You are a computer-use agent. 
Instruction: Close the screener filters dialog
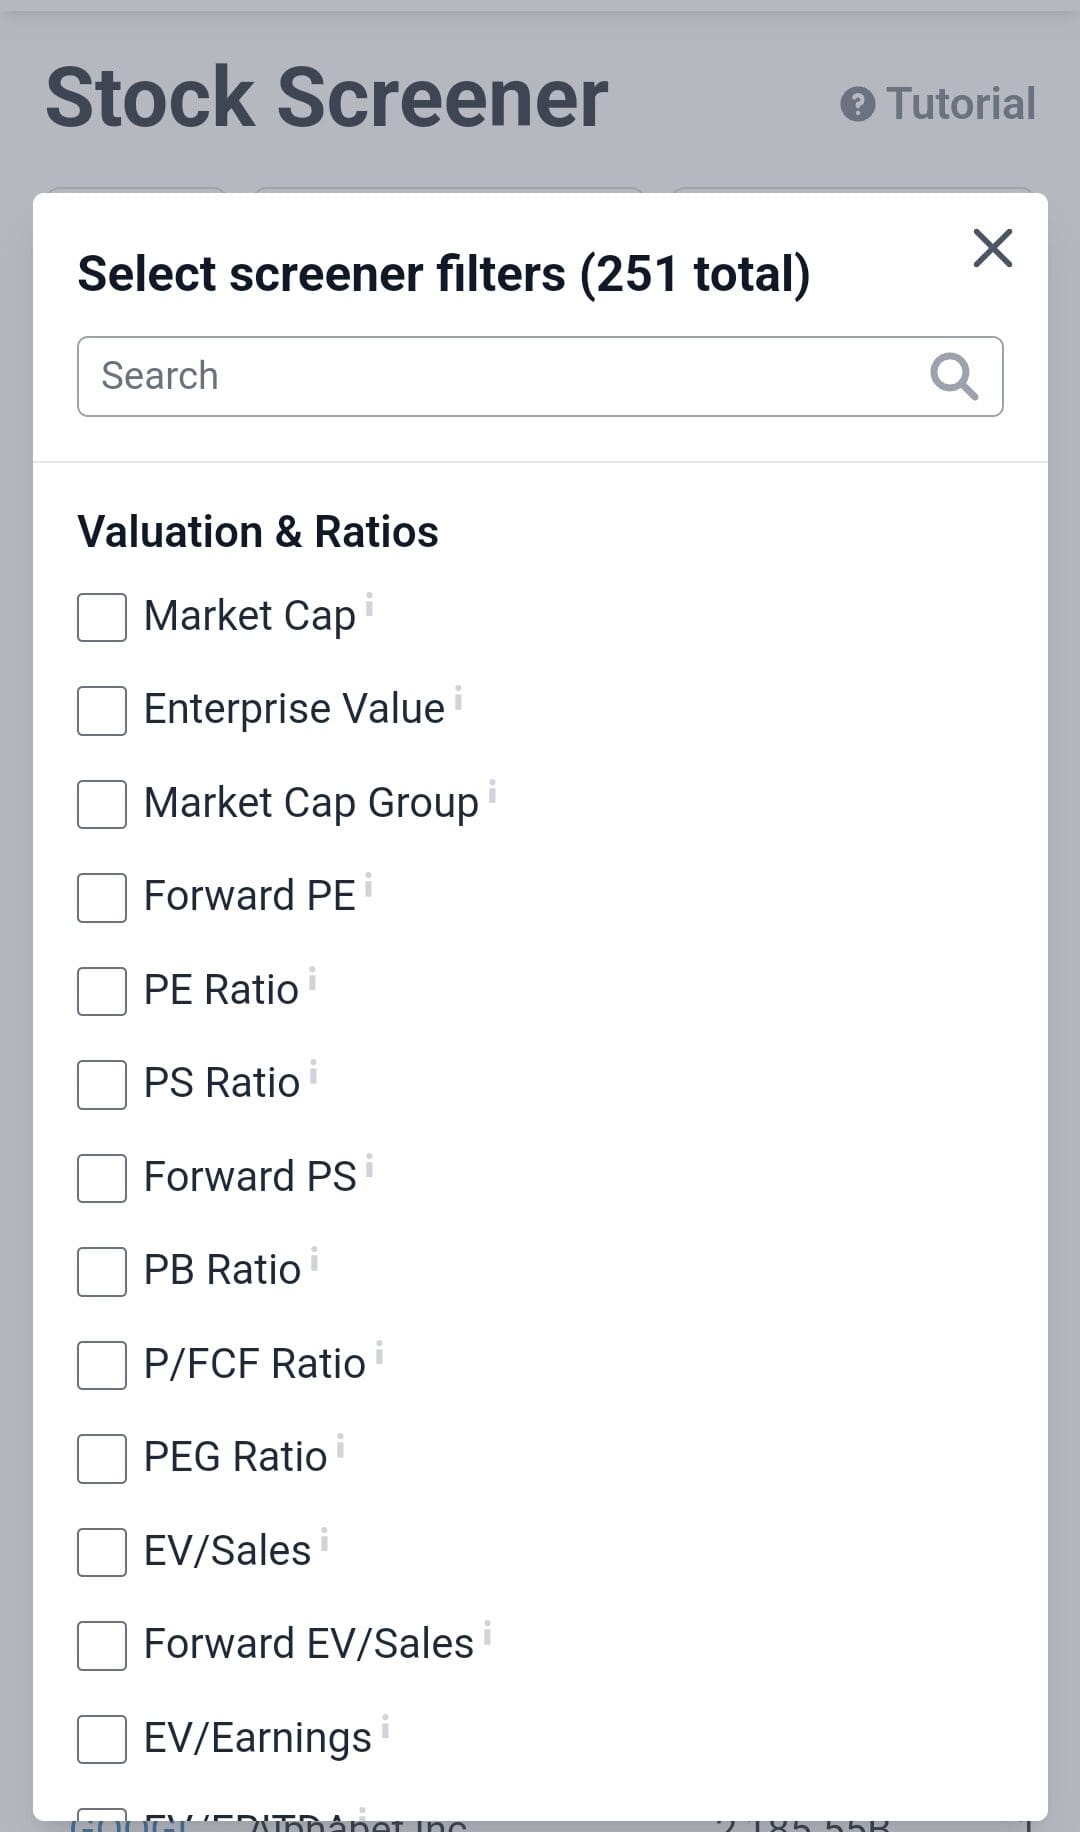click(x=992, y=248)
